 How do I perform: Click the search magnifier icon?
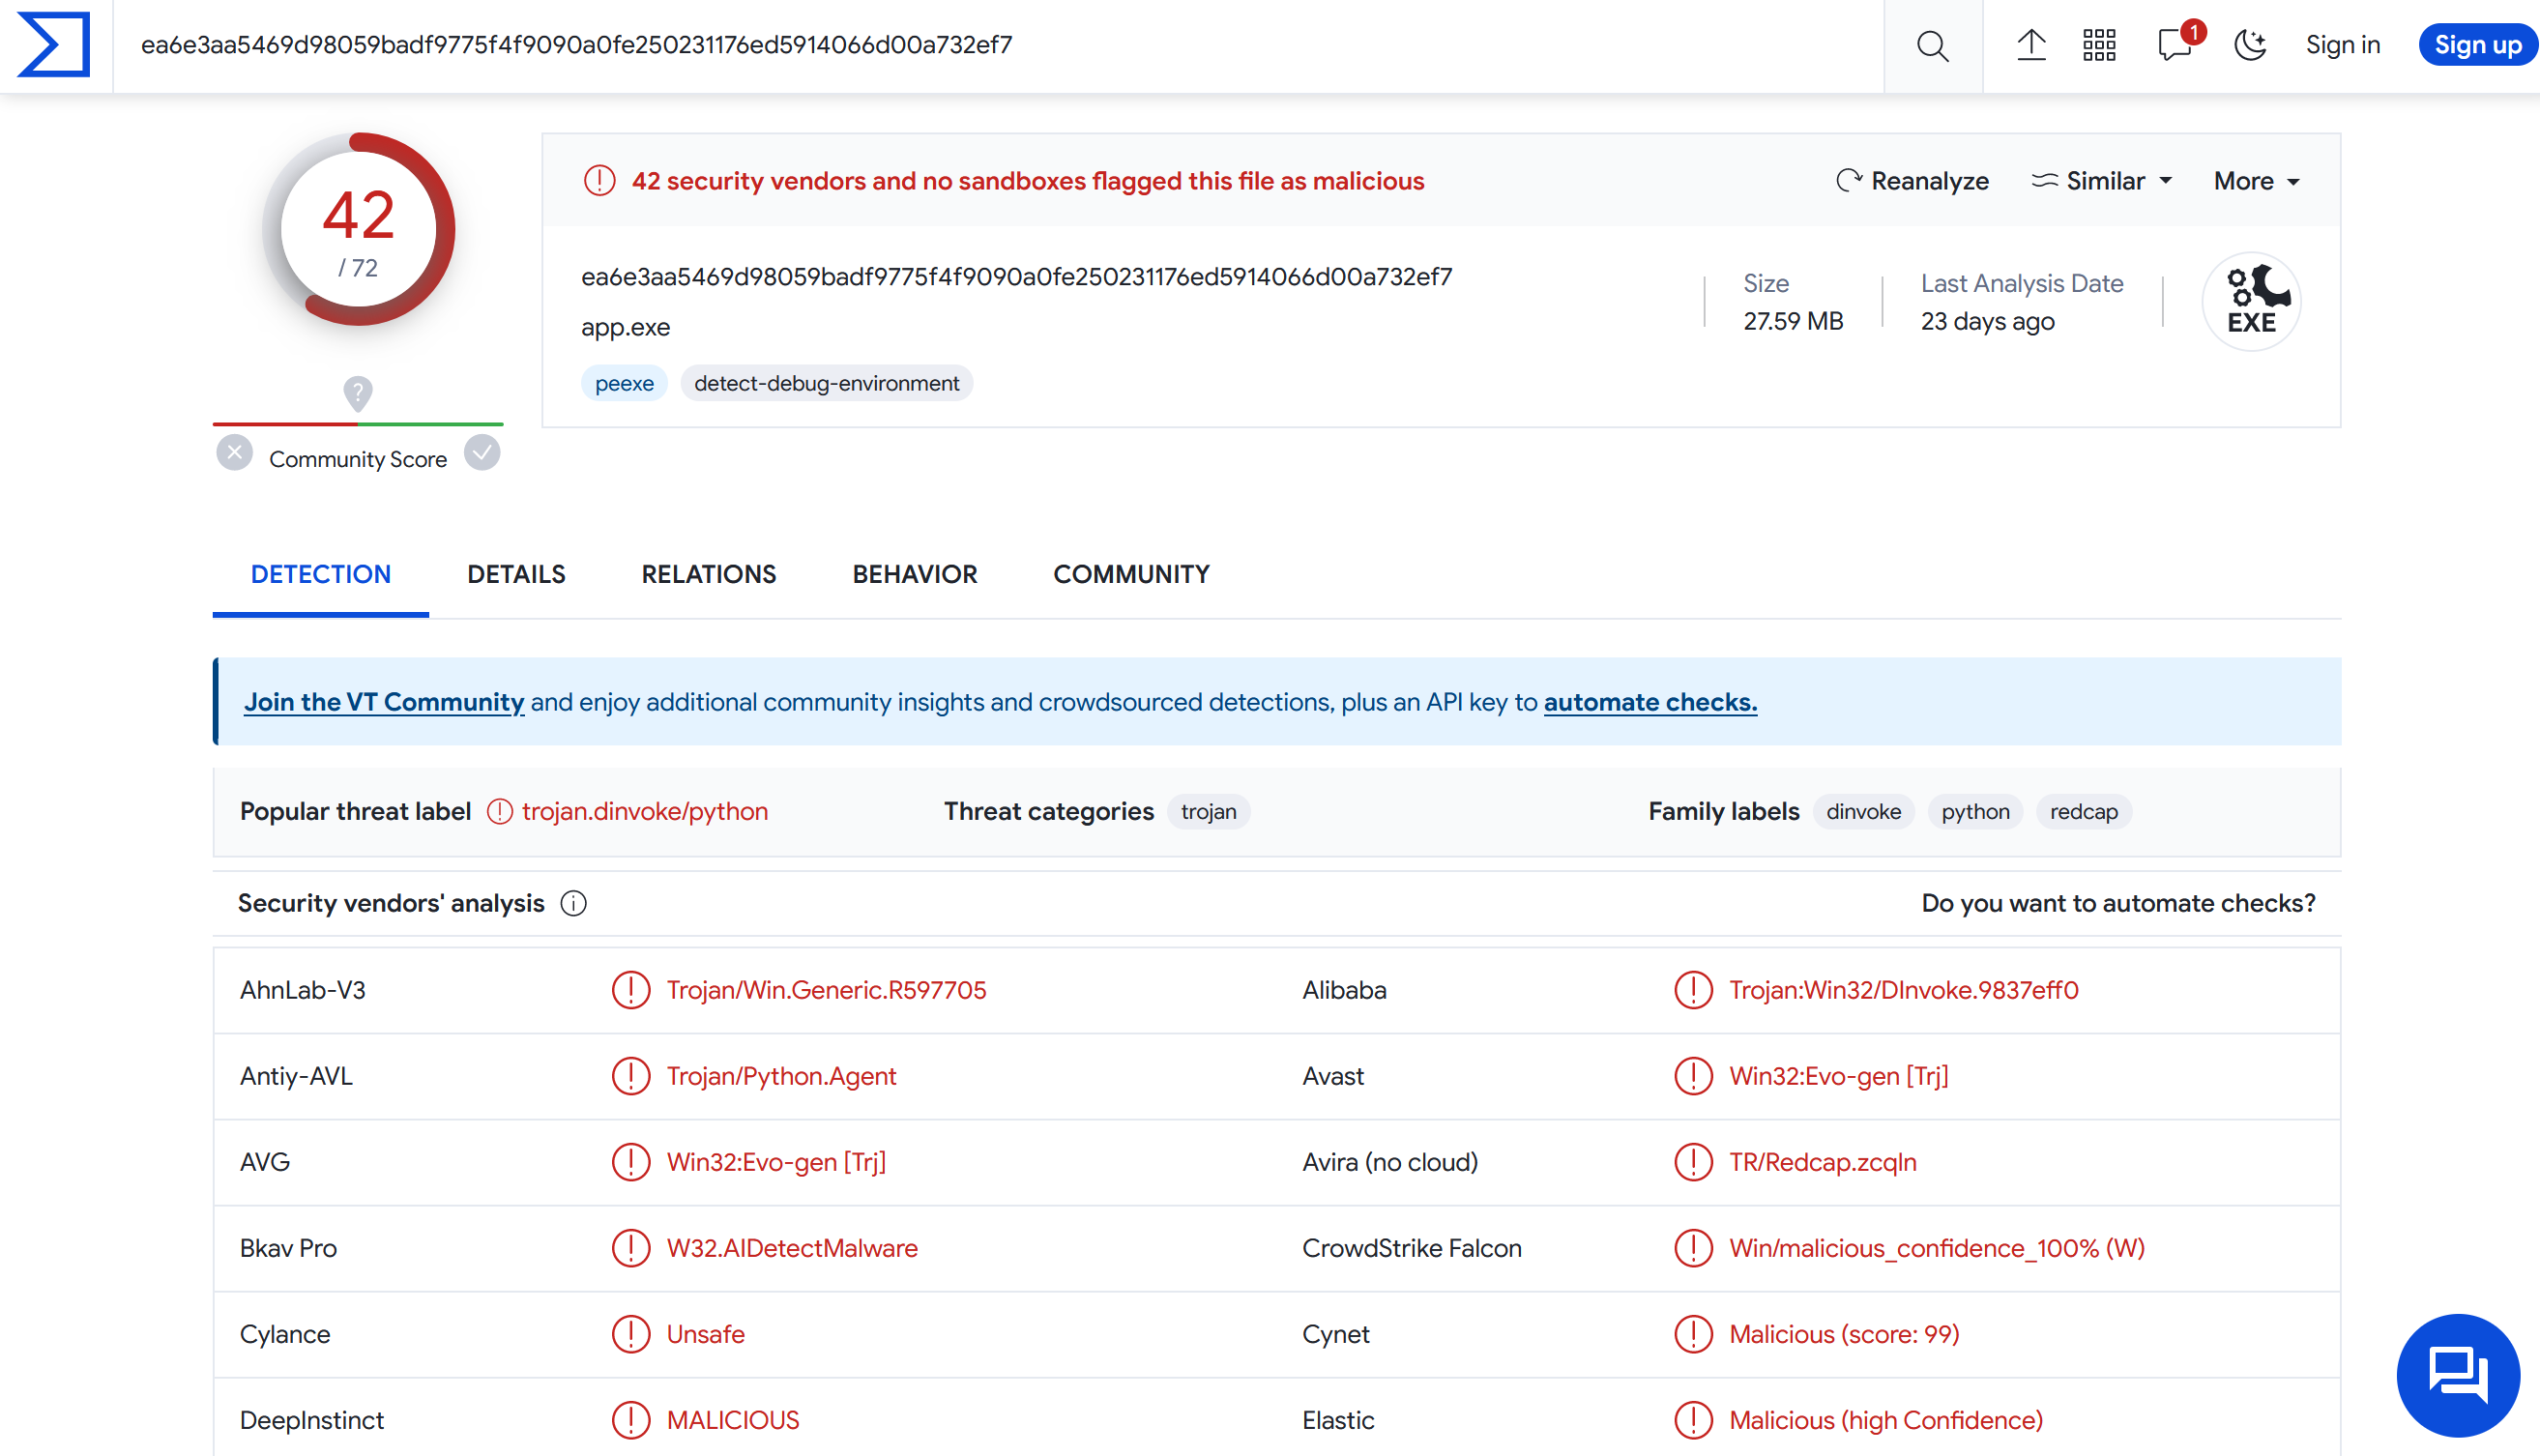(x=1932, y=45)
